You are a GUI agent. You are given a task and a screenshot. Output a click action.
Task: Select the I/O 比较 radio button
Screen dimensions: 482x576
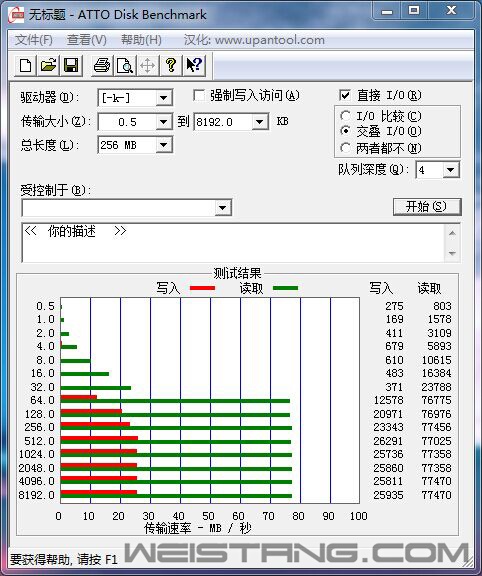coord(345,116)
